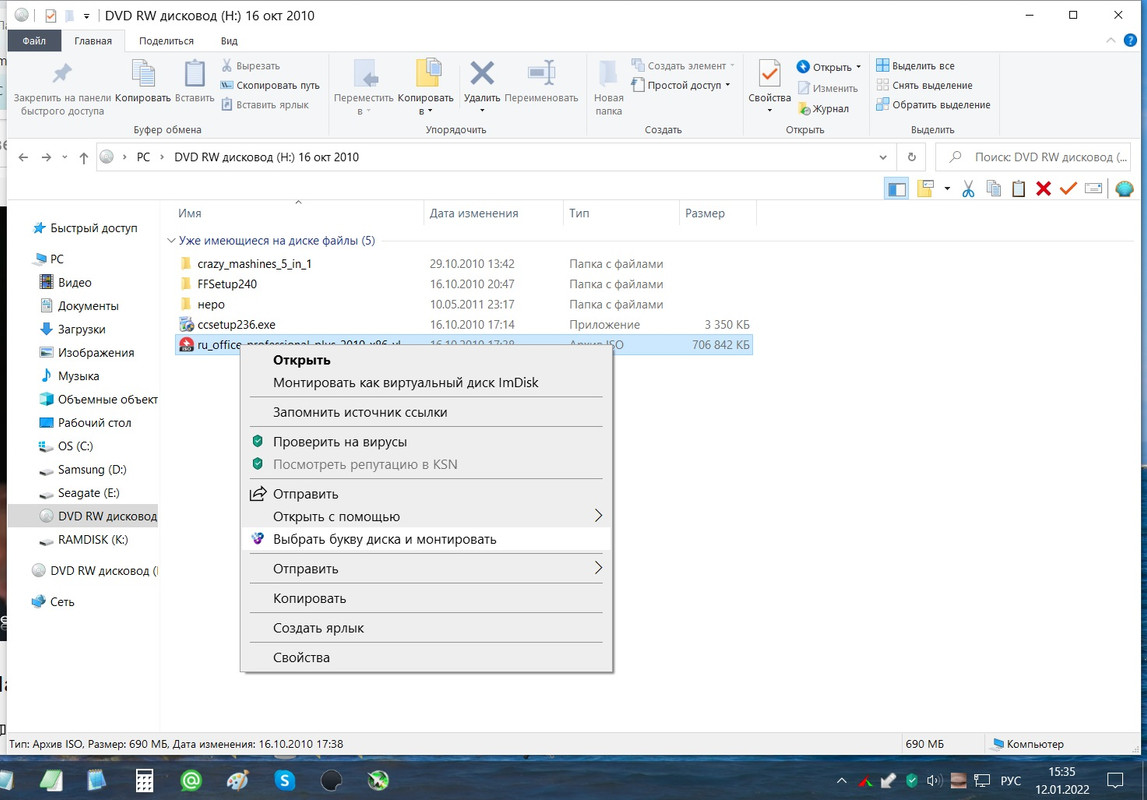Click Deselect (Снять выделение)
Screen dimensions: 1147x800
point(925,86)
